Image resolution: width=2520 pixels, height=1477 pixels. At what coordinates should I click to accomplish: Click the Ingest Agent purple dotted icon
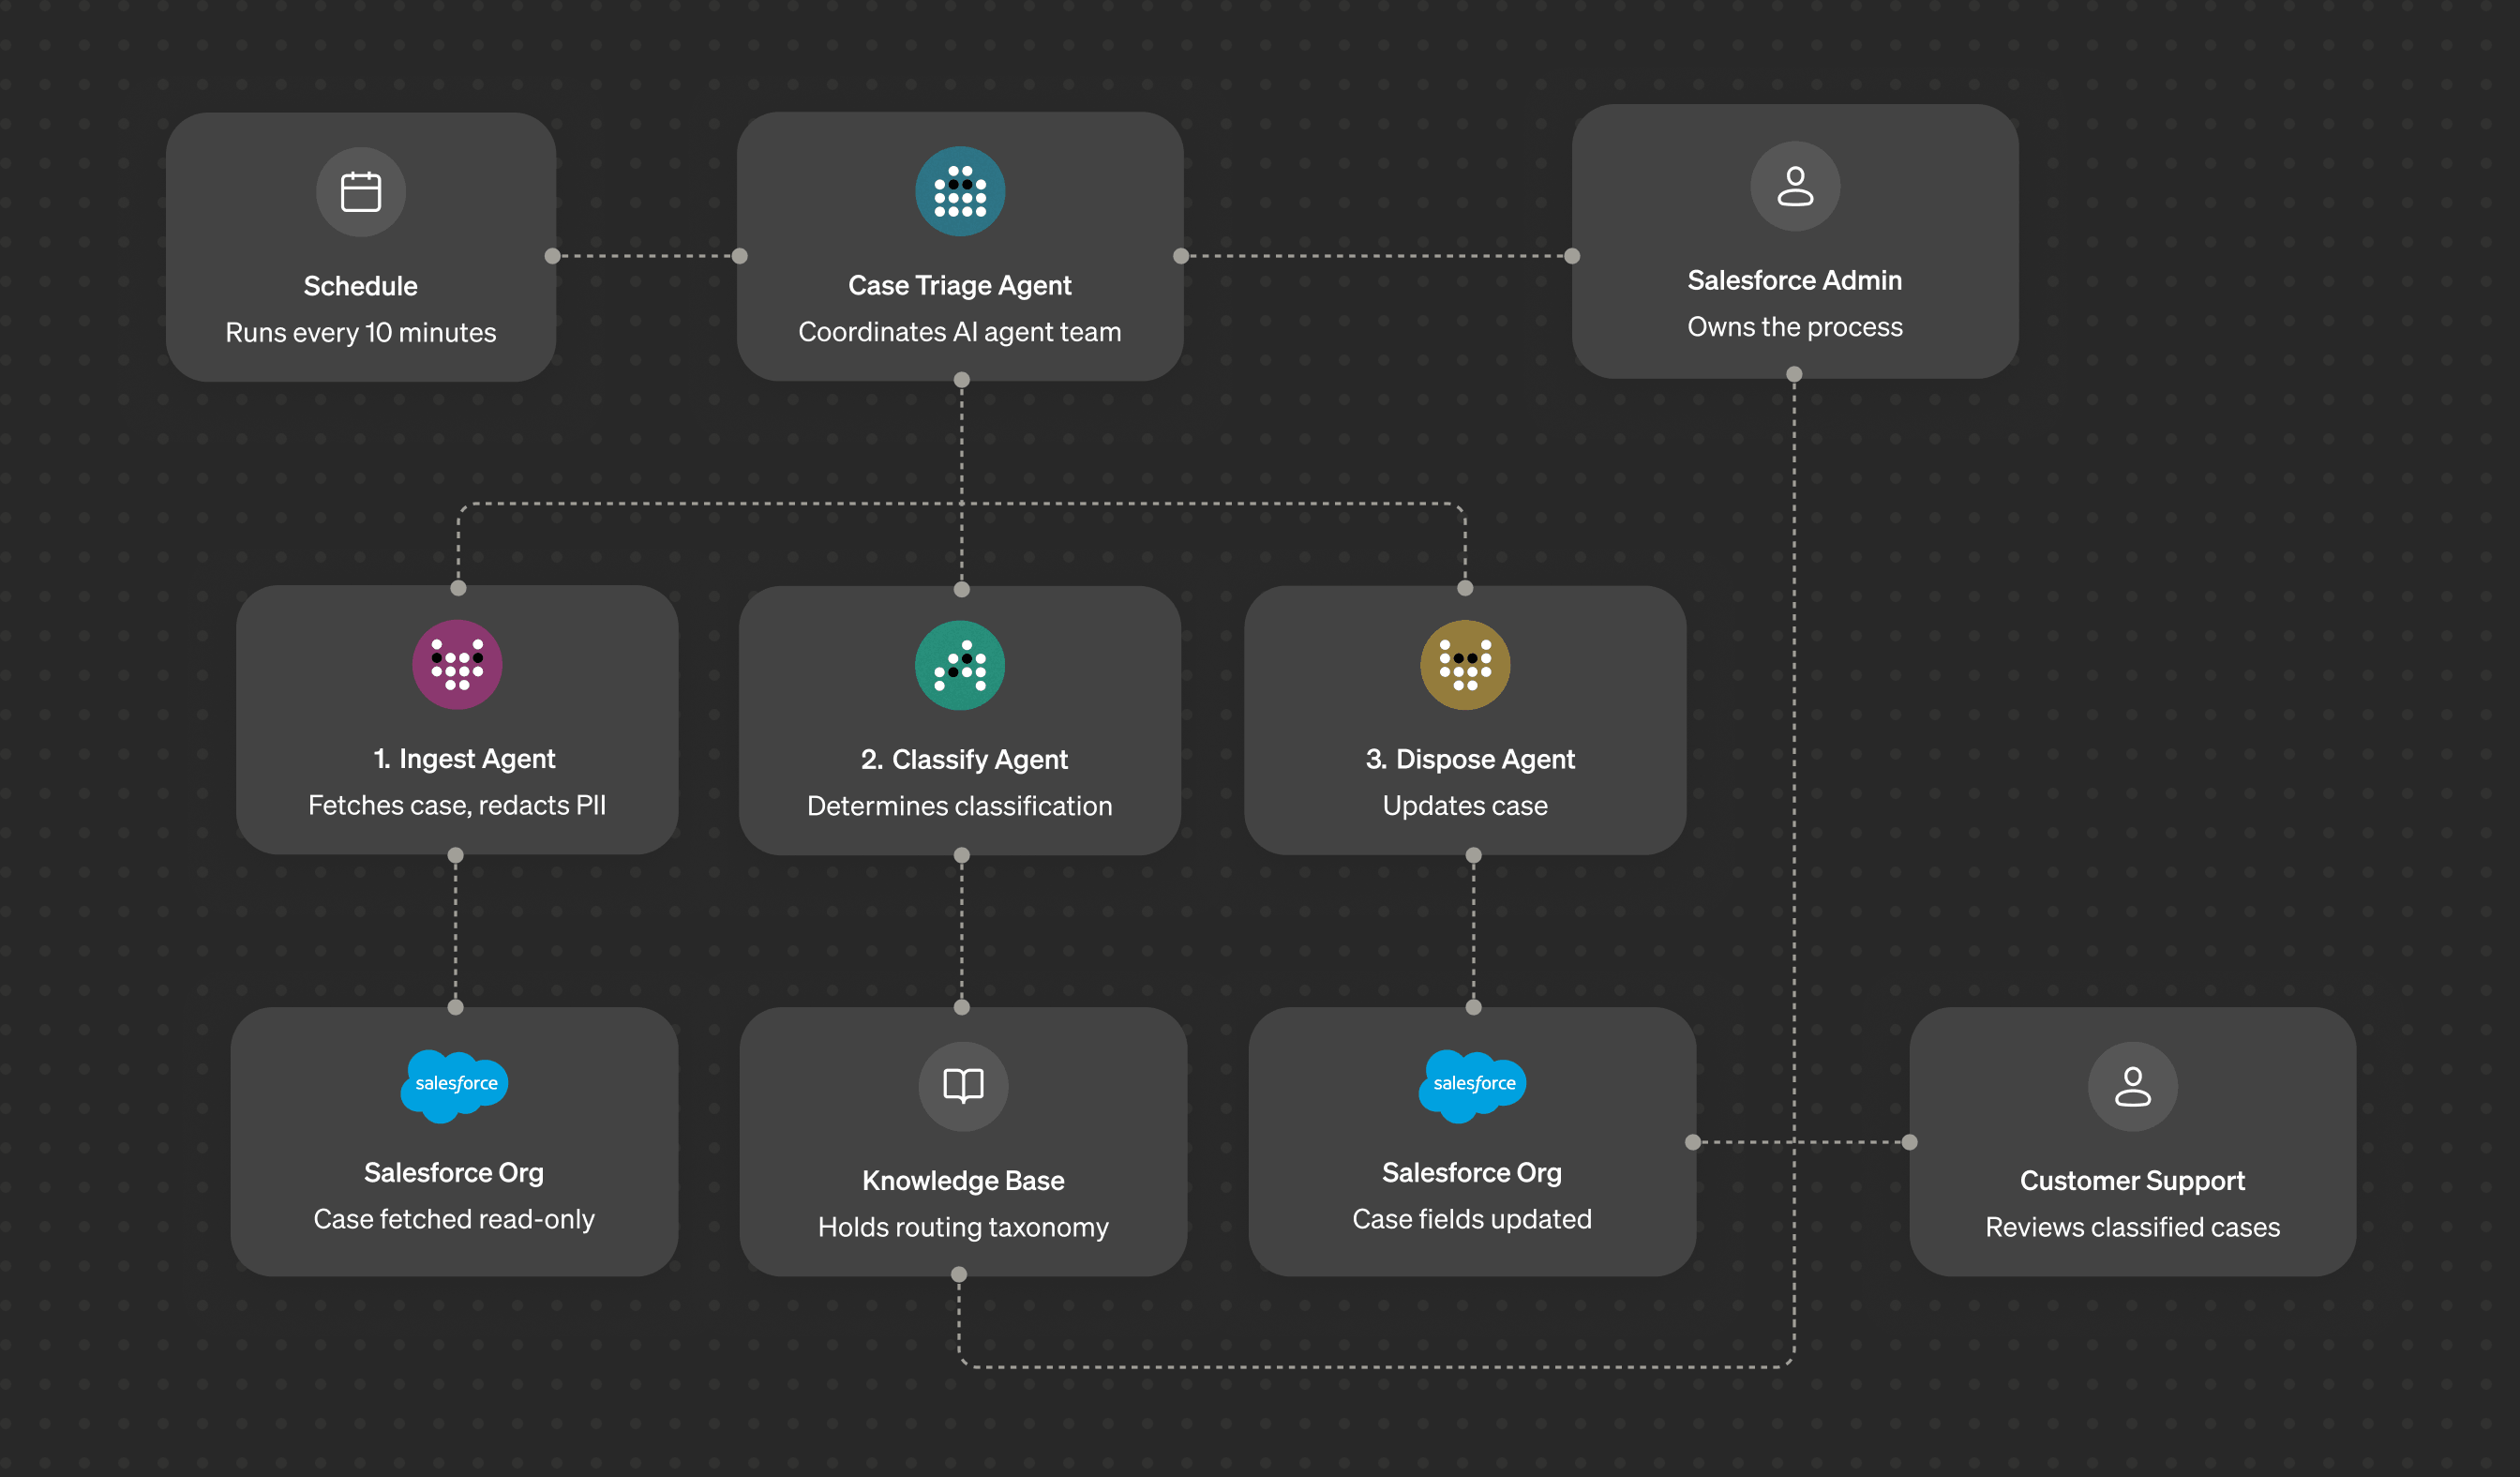(x=457, y=665)
